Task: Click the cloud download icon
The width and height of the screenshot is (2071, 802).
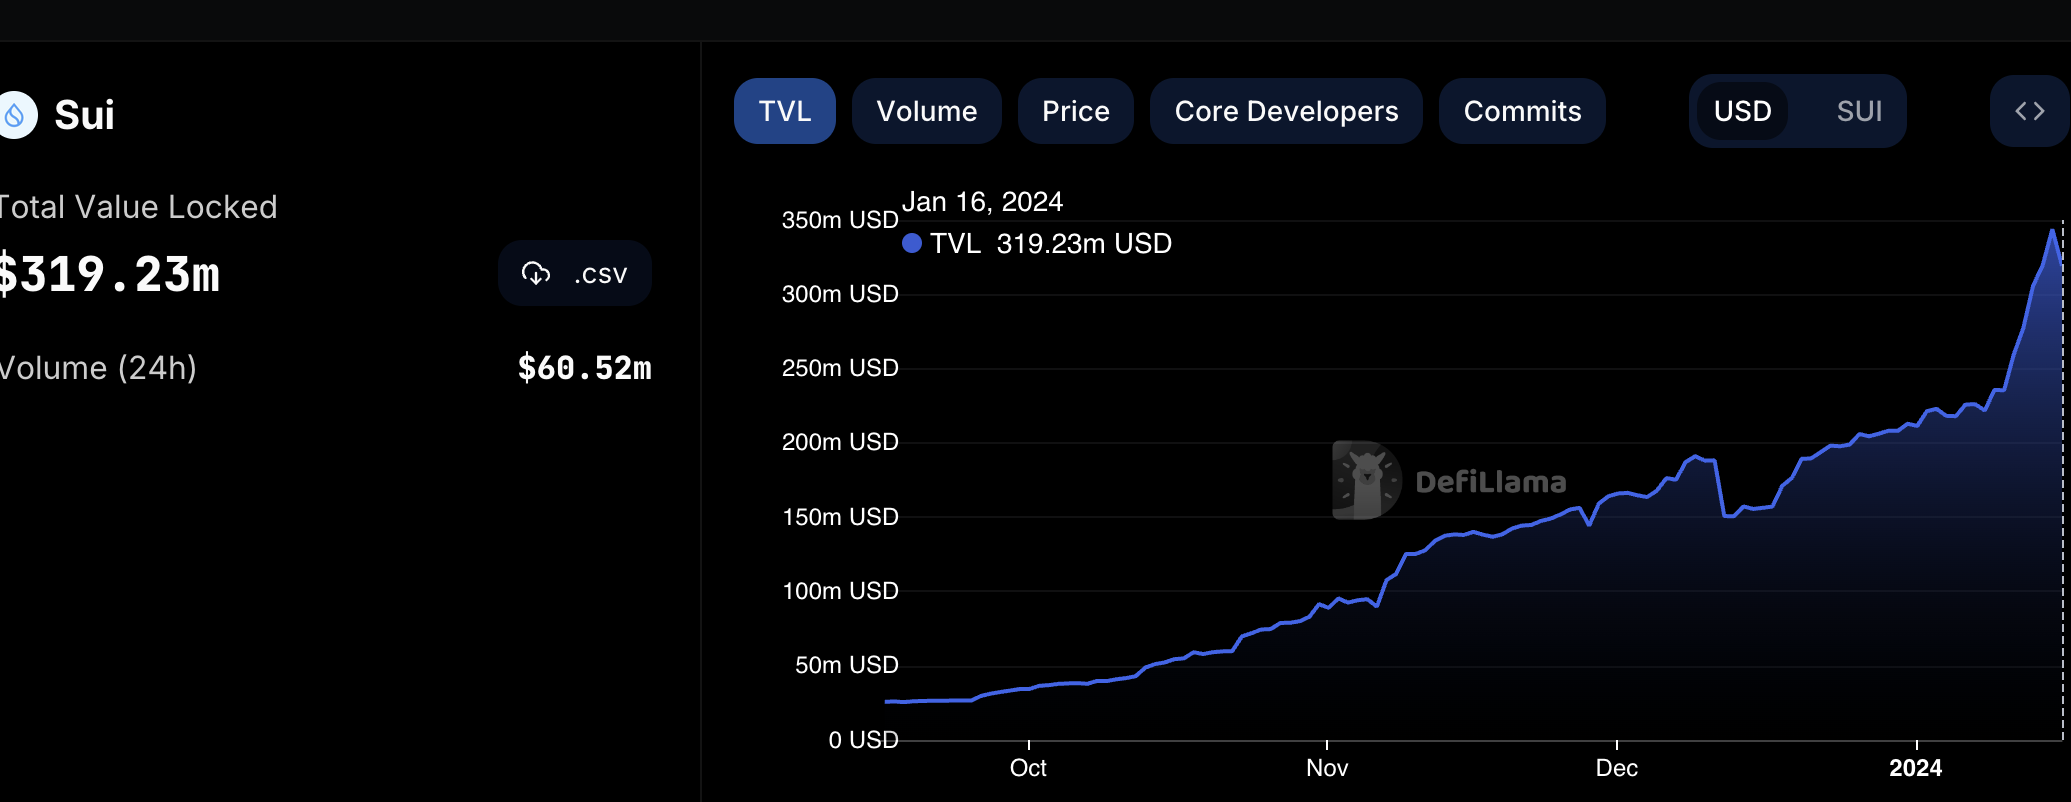Action: click(536, 273)
